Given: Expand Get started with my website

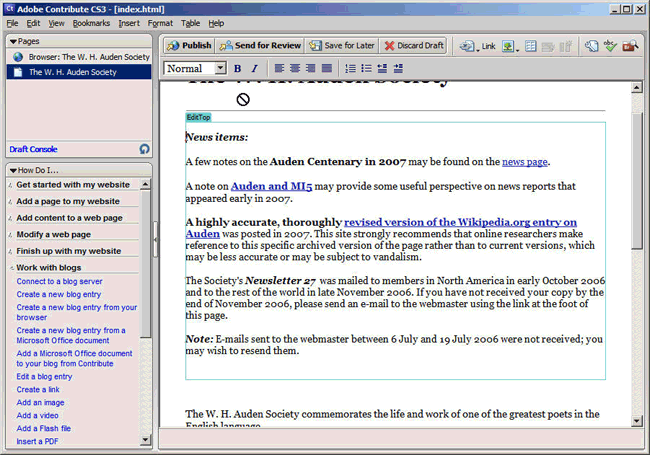Looking at the screenshot, I should coord(73,185).
